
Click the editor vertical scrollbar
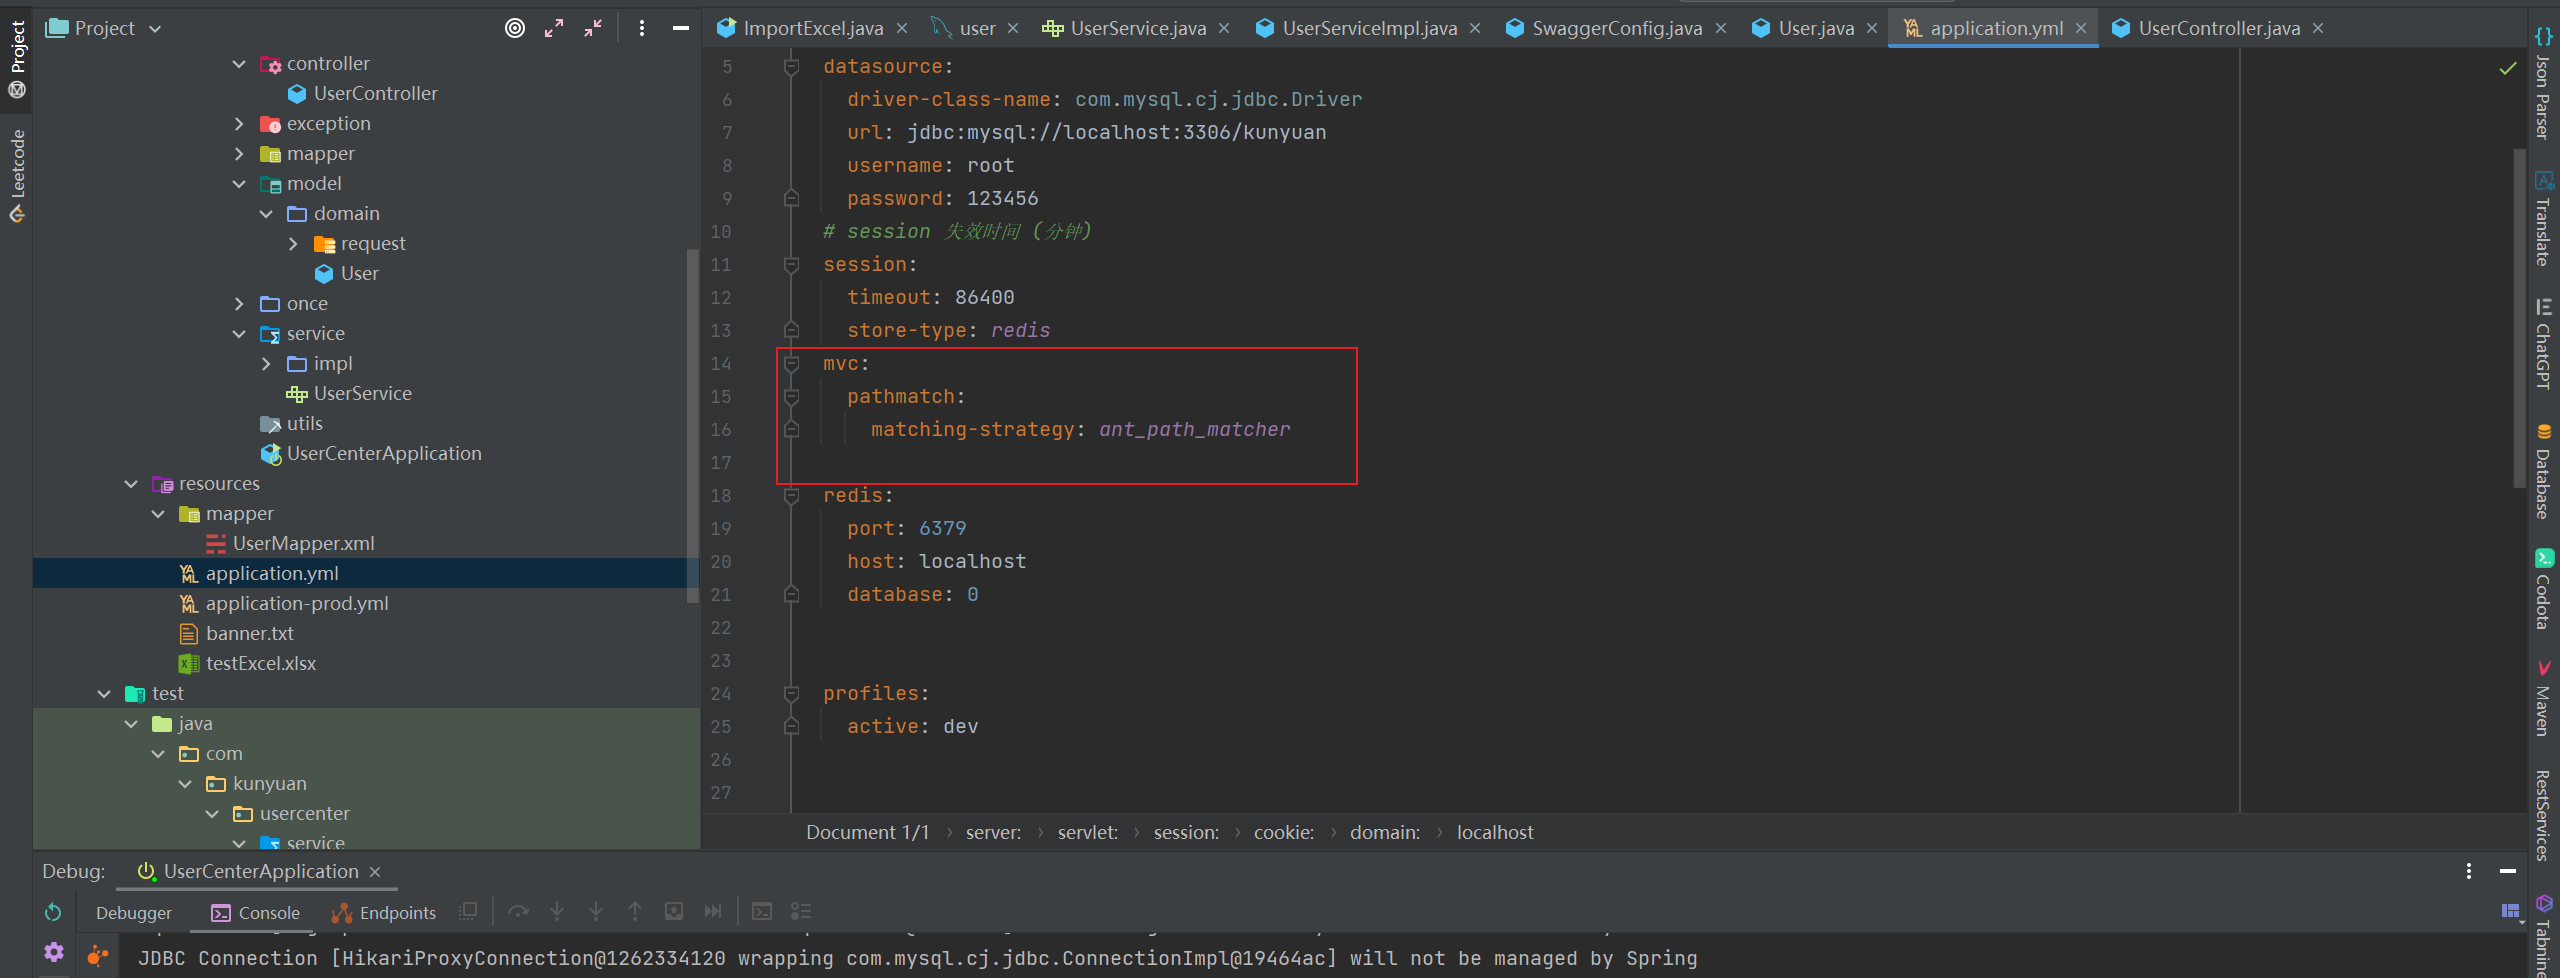pyautogui.click(x=2520, y=318)
